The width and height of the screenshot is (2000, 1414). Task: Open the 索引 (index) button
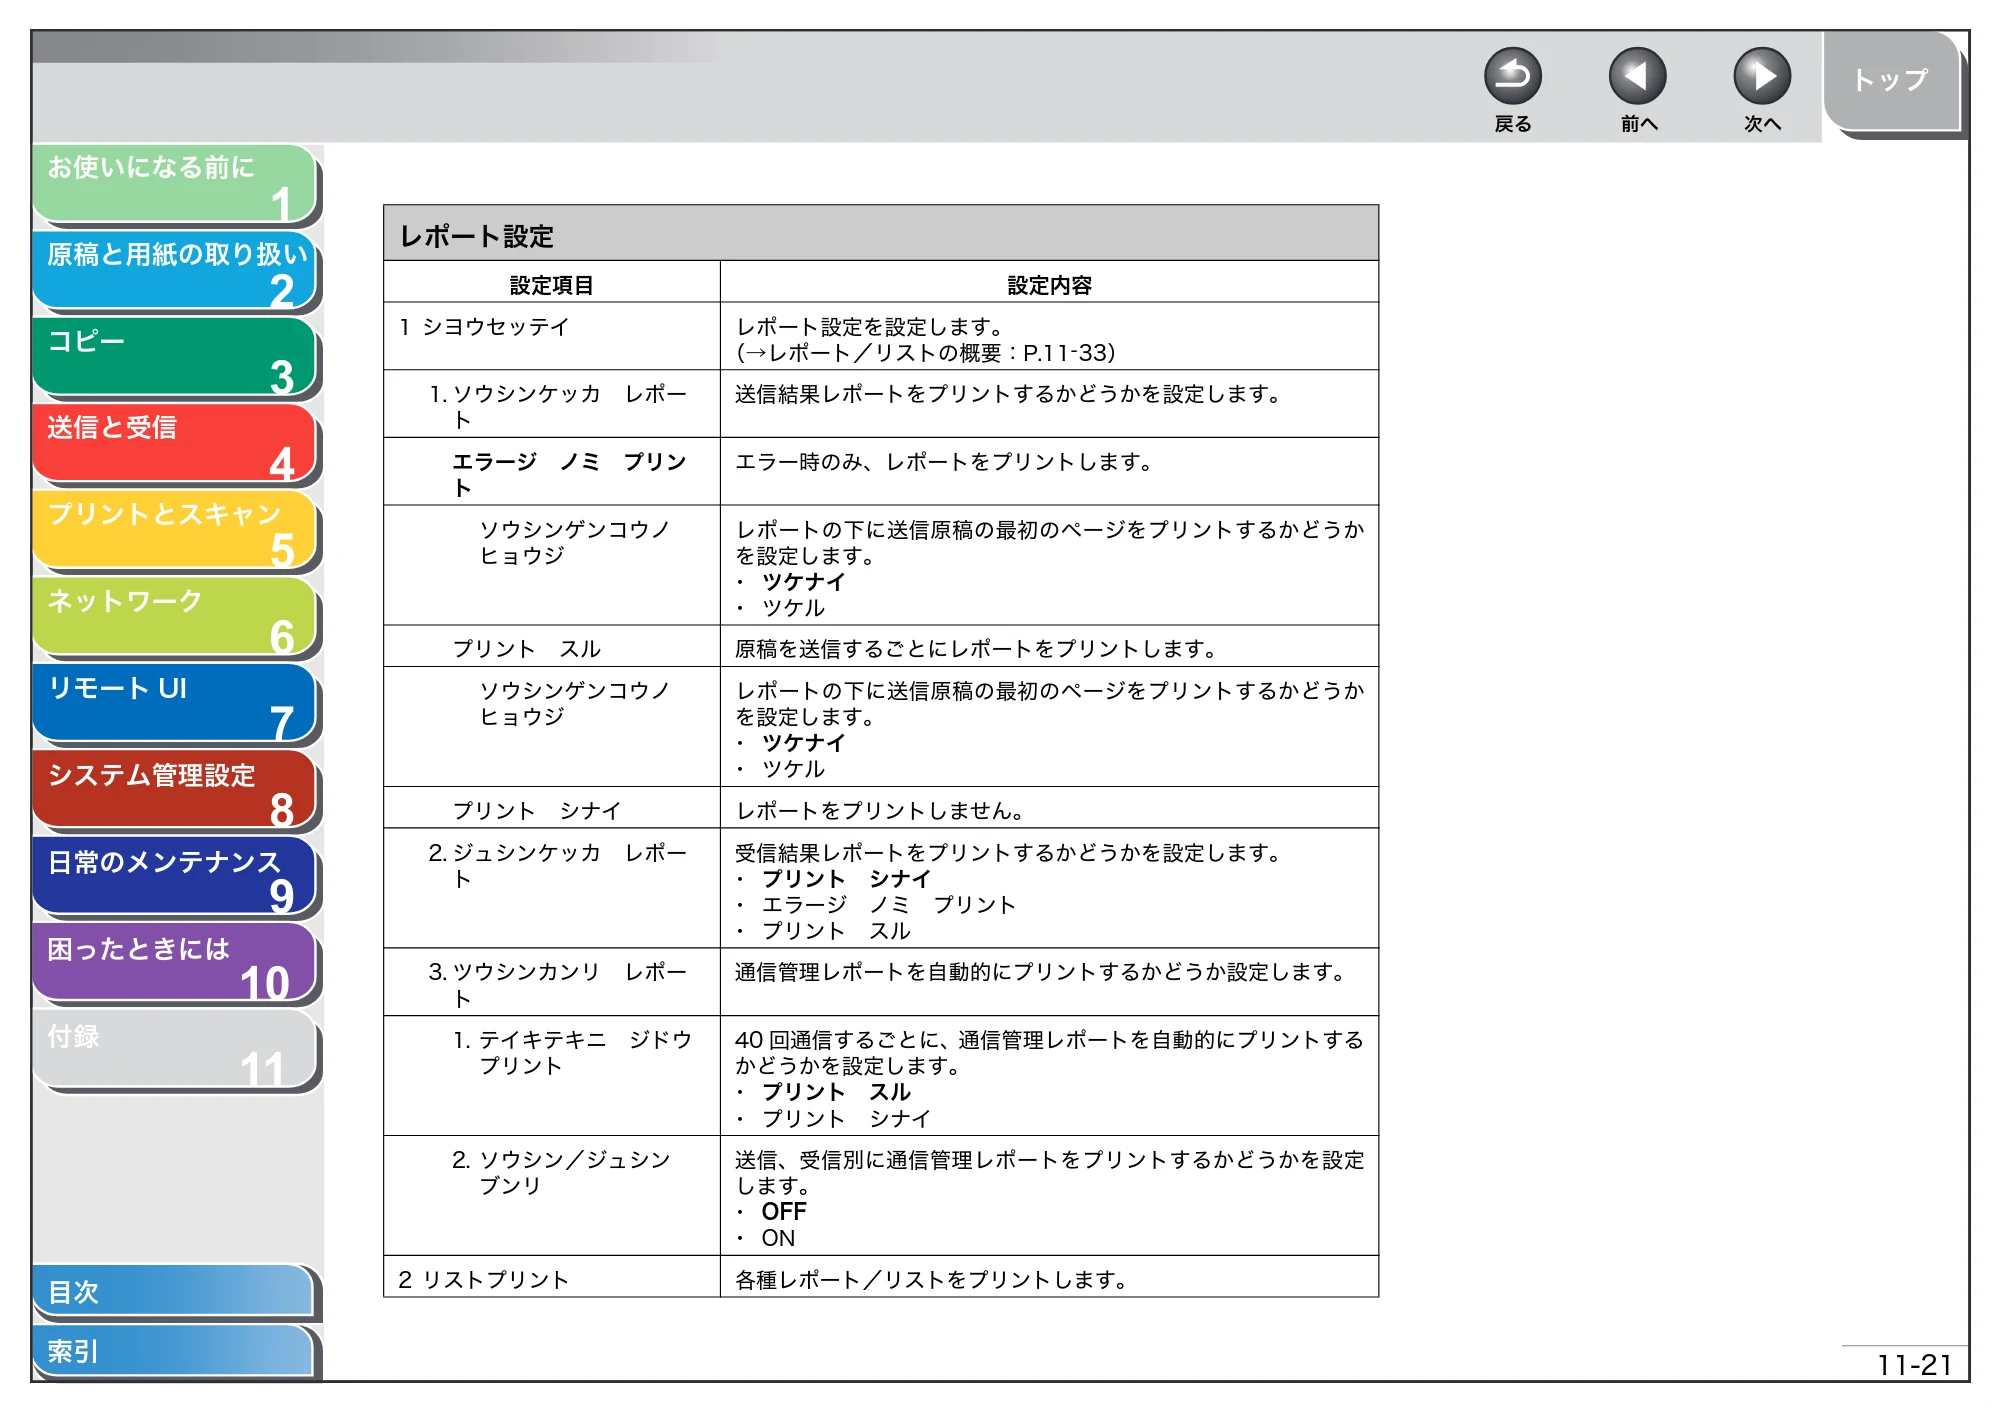(x=173, y=1351)
